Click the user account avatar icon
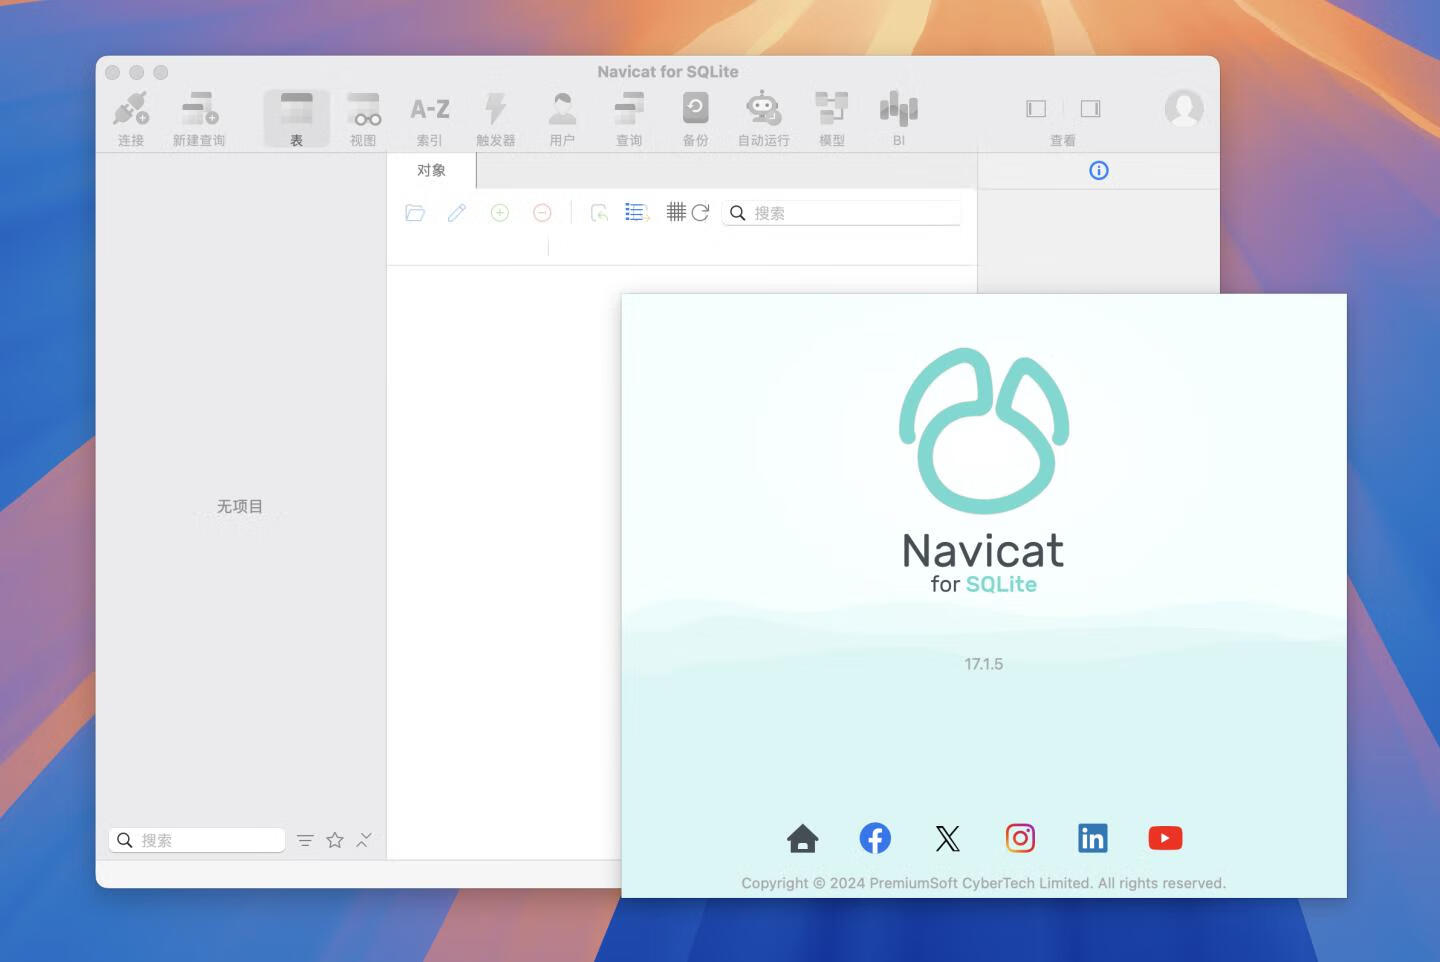 tap(1184, 108)
